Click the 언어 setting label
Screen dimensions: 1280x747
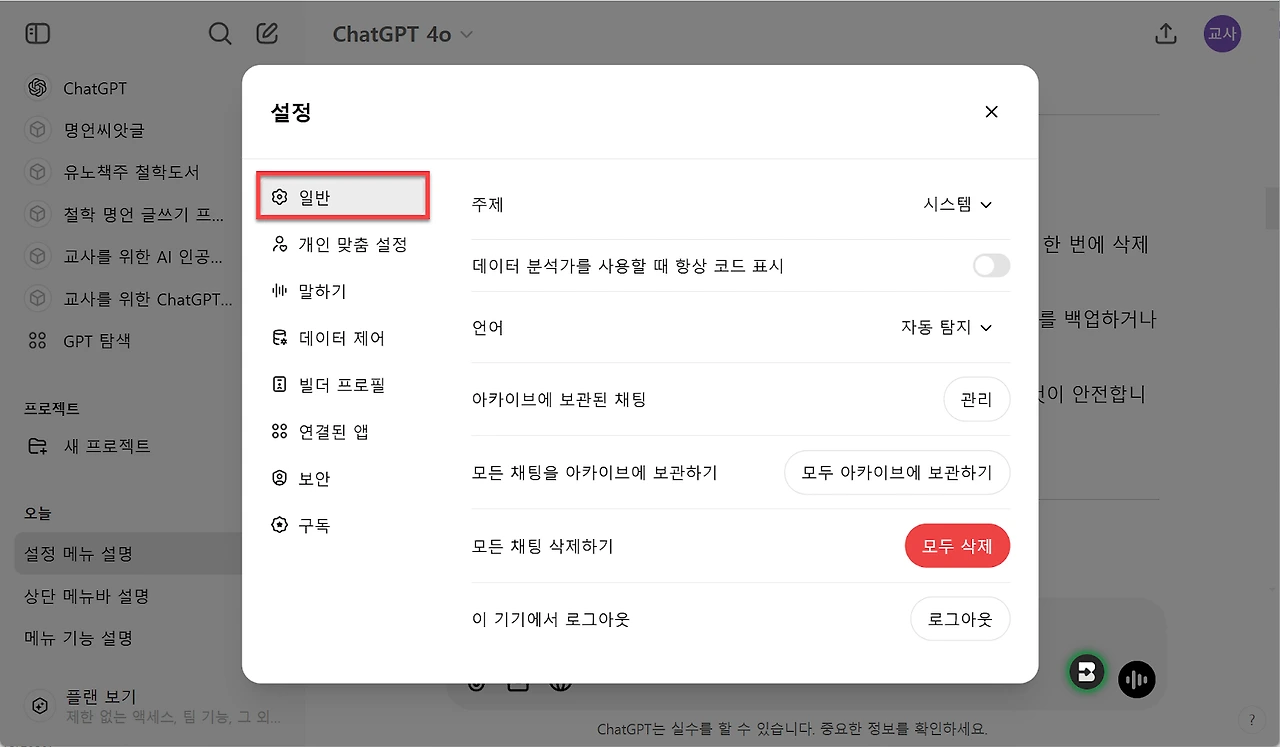pyautogui.click(x=487, y=327)
